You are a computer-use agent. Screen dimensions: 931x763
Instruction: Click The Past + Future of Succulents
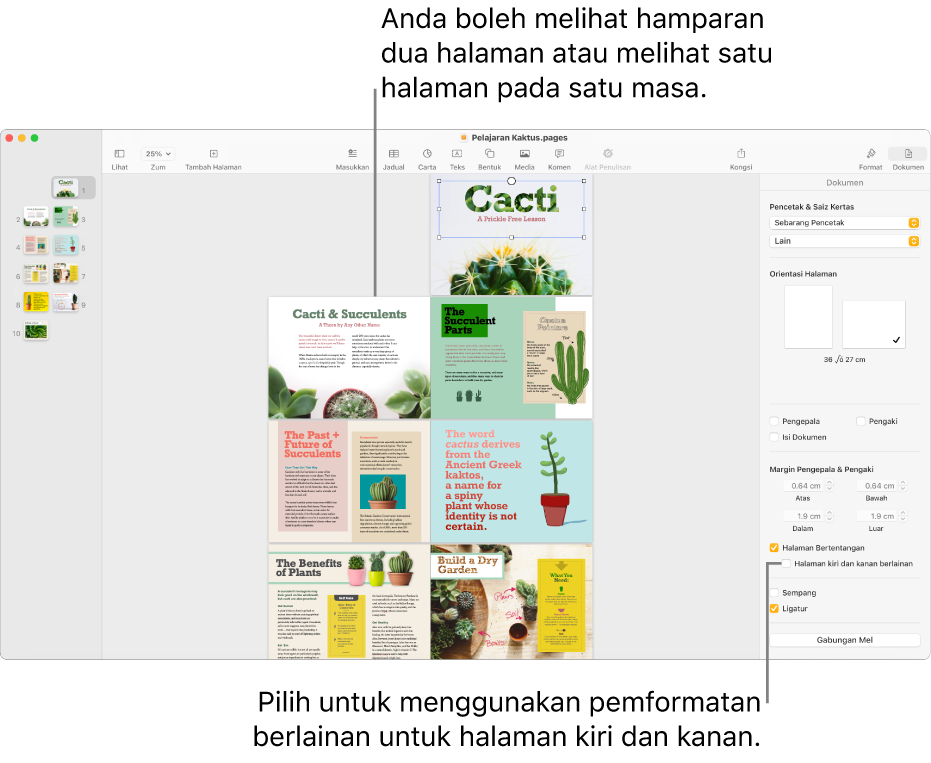(312, 444)
